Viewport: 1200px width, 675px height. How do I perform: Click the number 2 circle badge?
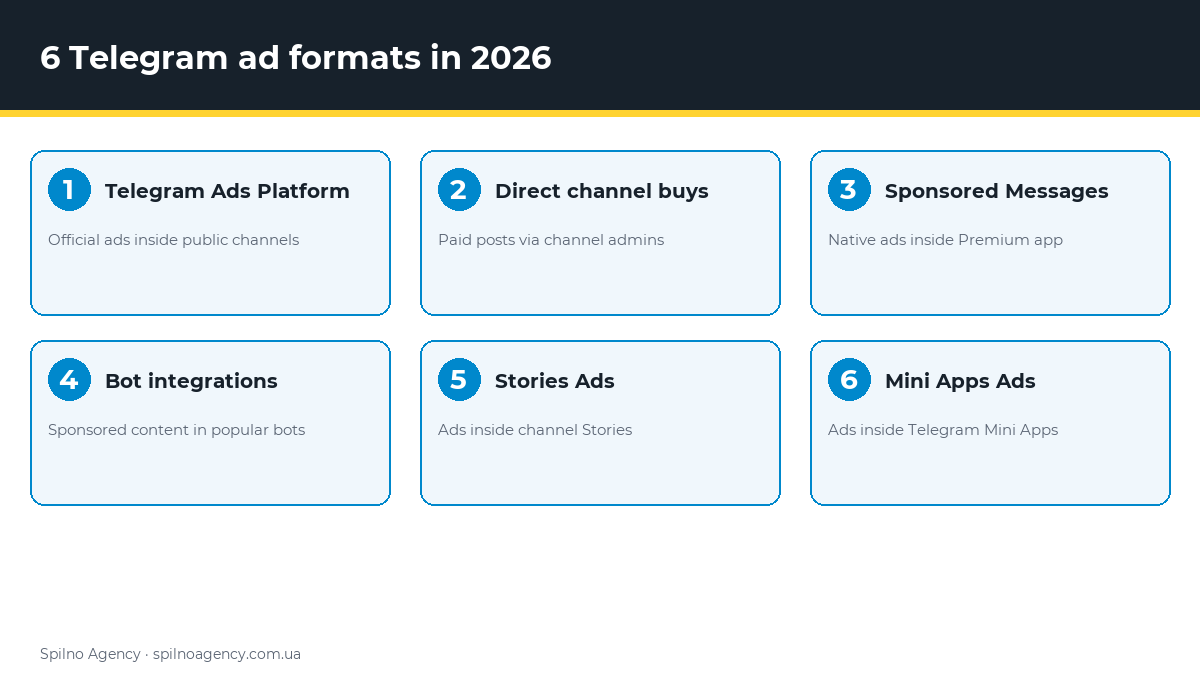[459, 189]
